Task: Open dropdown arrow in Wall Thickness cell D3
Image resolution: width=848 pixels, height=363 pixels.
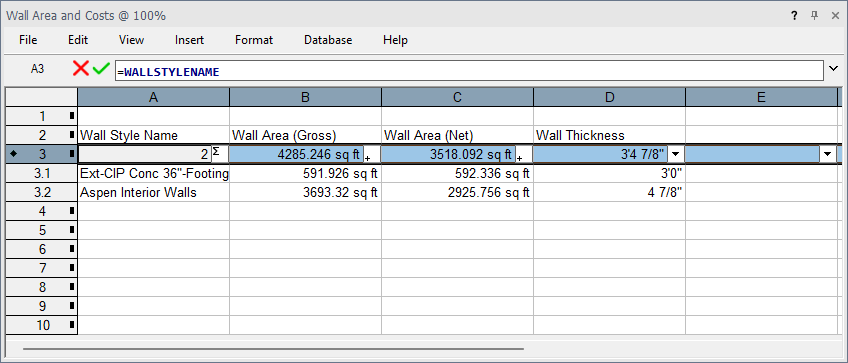Action: pyautogui.click(x=675, y=154)
